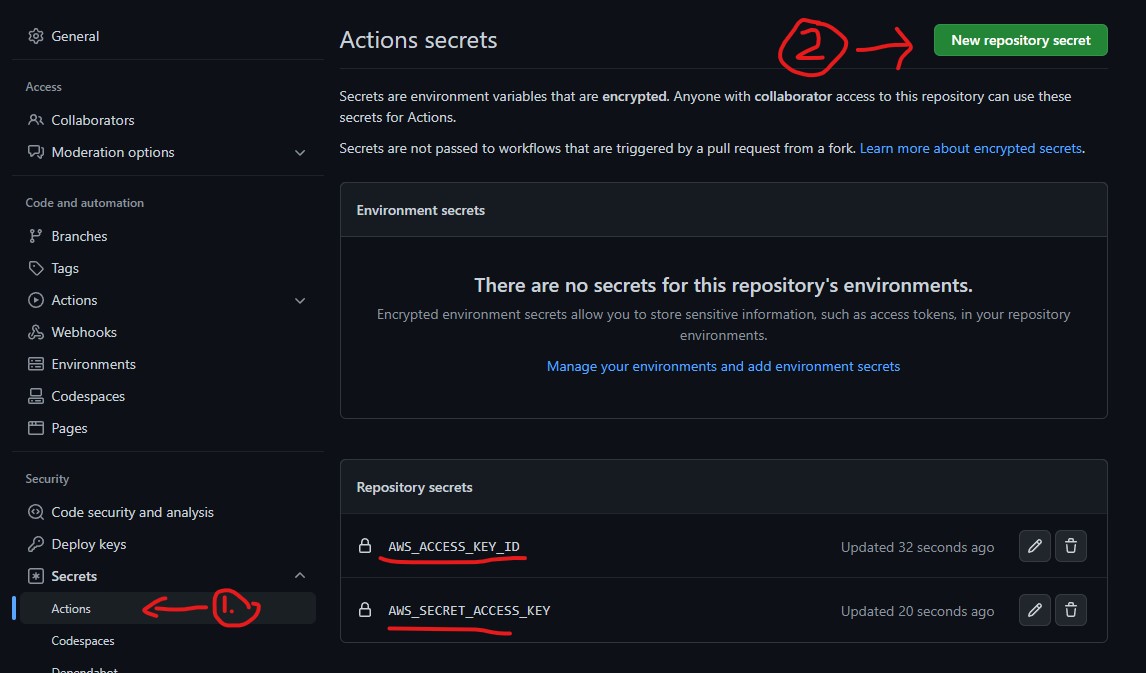Open the Tags settings section
1146x673 pixels.
[63, 267]
